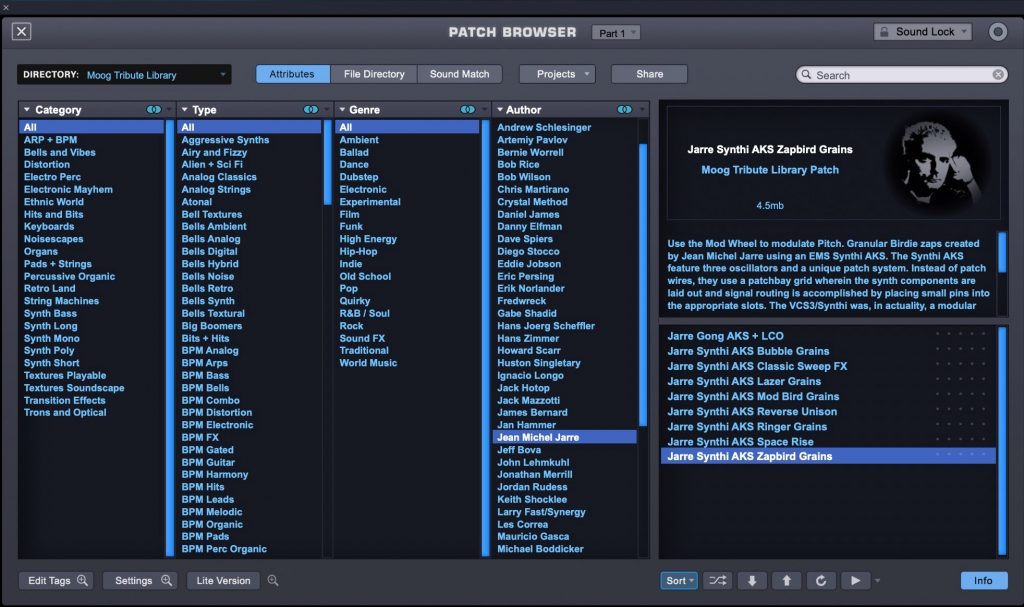Click the Type column scrollbar
1024x607 pixels.
[x=327, y=162]
